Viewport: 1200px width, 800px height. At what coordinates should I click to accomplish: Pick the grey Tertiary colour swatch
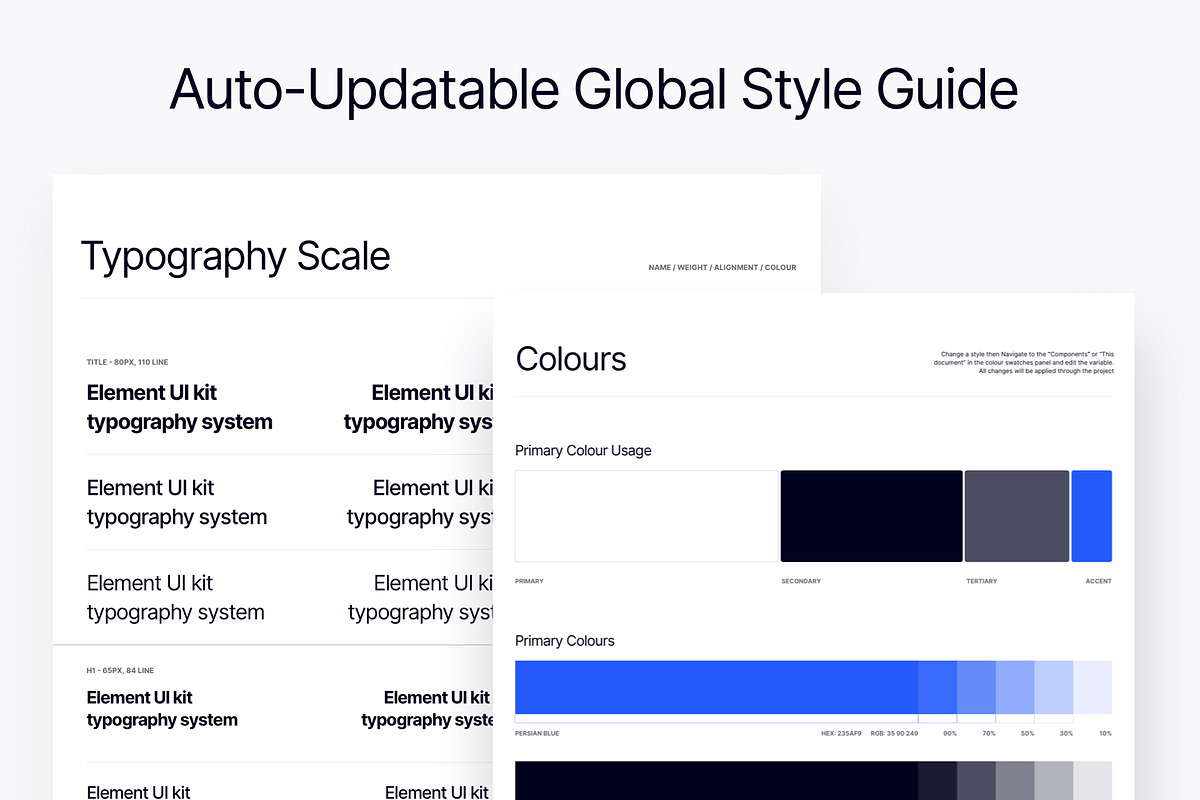pos(1016,516)
